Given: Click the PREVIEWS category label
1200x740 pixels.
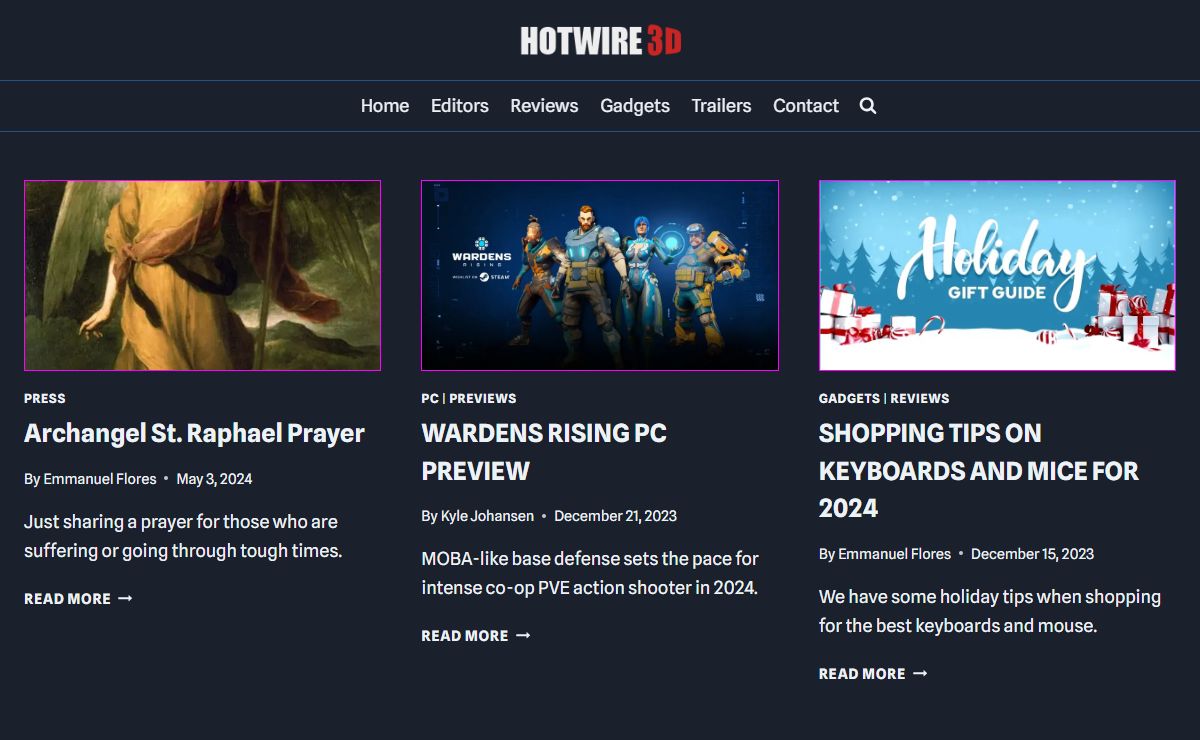Looking at the screenshot, I should (x=483, y=398).
